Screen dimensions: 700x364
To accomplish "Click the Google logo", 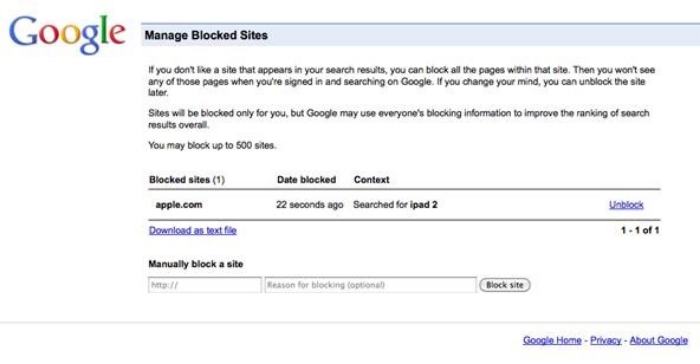I will coord(67,34).
